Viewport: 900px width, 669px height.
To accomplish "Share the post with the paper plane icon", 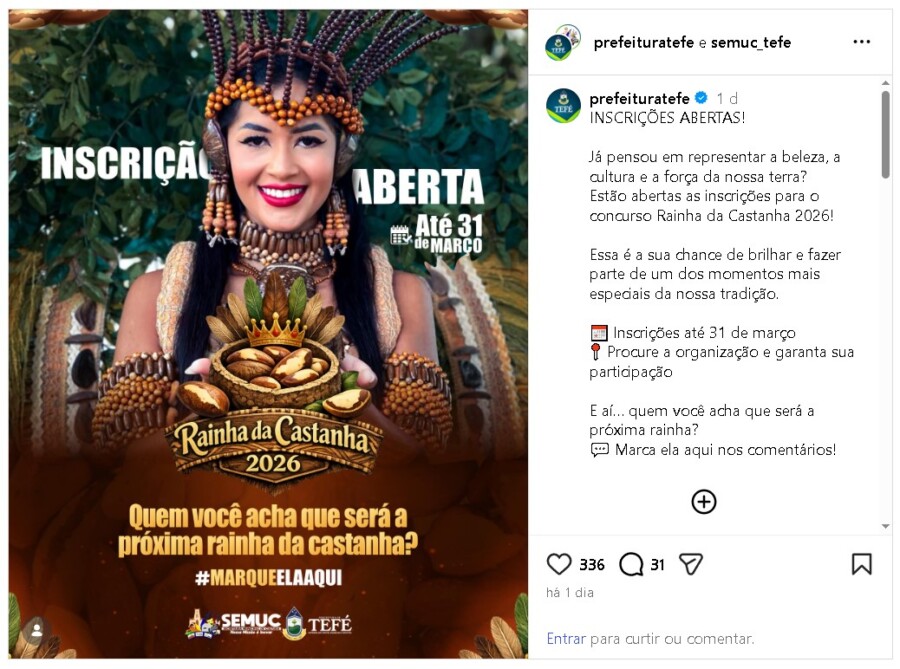I will tap(690, 564).
